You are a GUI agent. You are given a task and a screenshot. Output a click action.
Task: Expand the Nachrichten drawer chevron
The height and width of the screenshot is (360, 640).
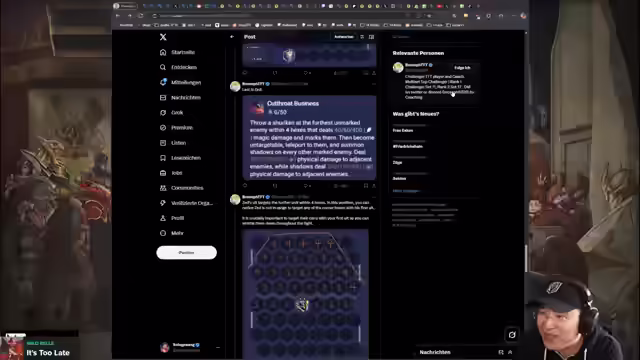click(x=510, y=352)
